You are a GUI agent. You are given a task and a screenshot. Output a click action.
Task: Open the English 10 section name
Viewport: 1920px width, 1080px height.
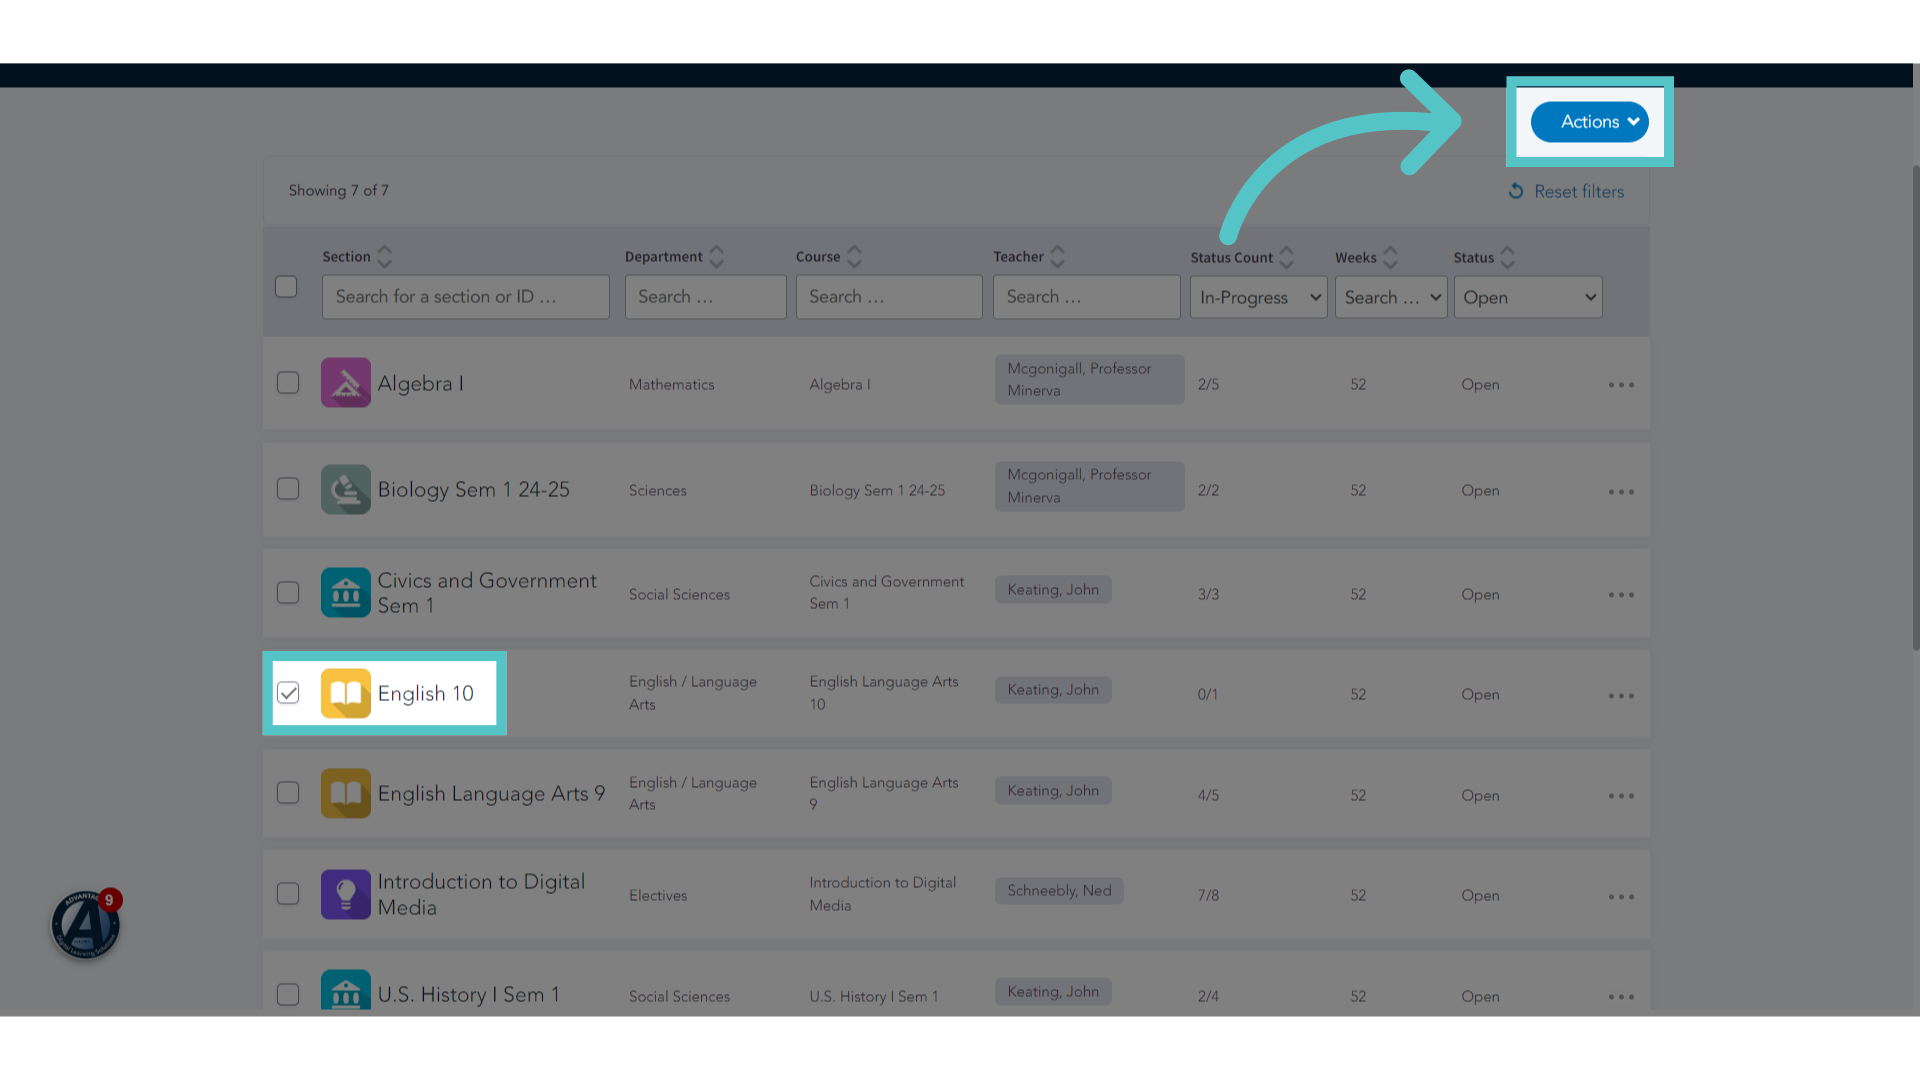[x=425, y=694]
